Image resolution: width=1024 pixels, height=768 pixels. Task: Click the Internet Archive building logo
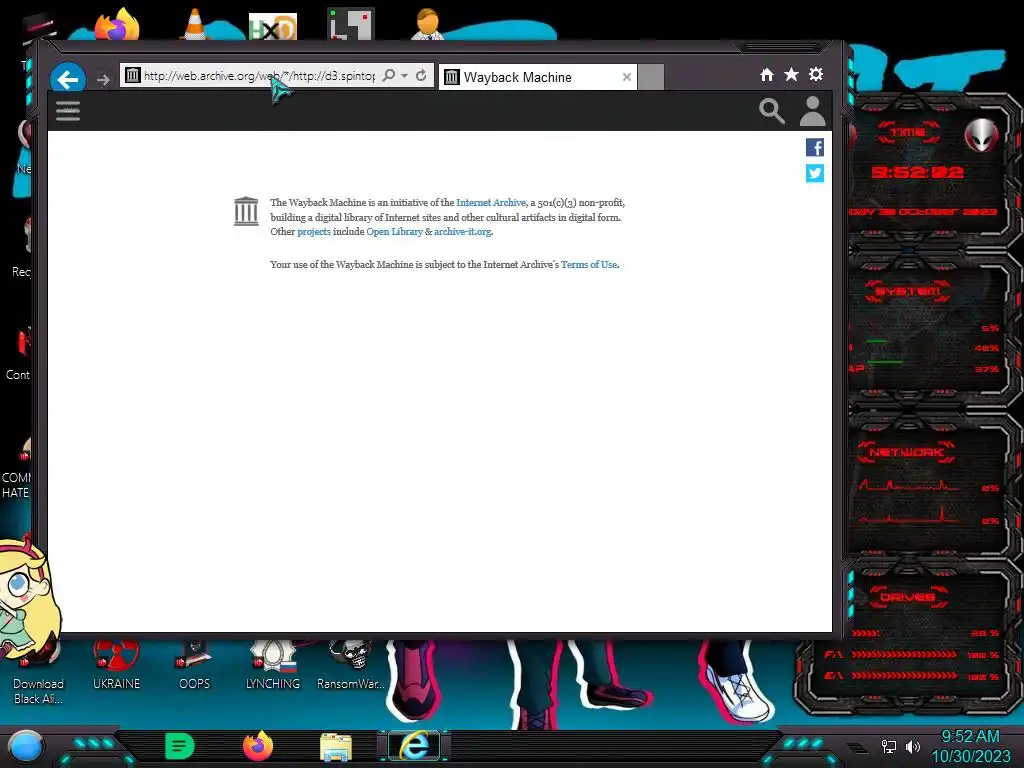[246, 211]
